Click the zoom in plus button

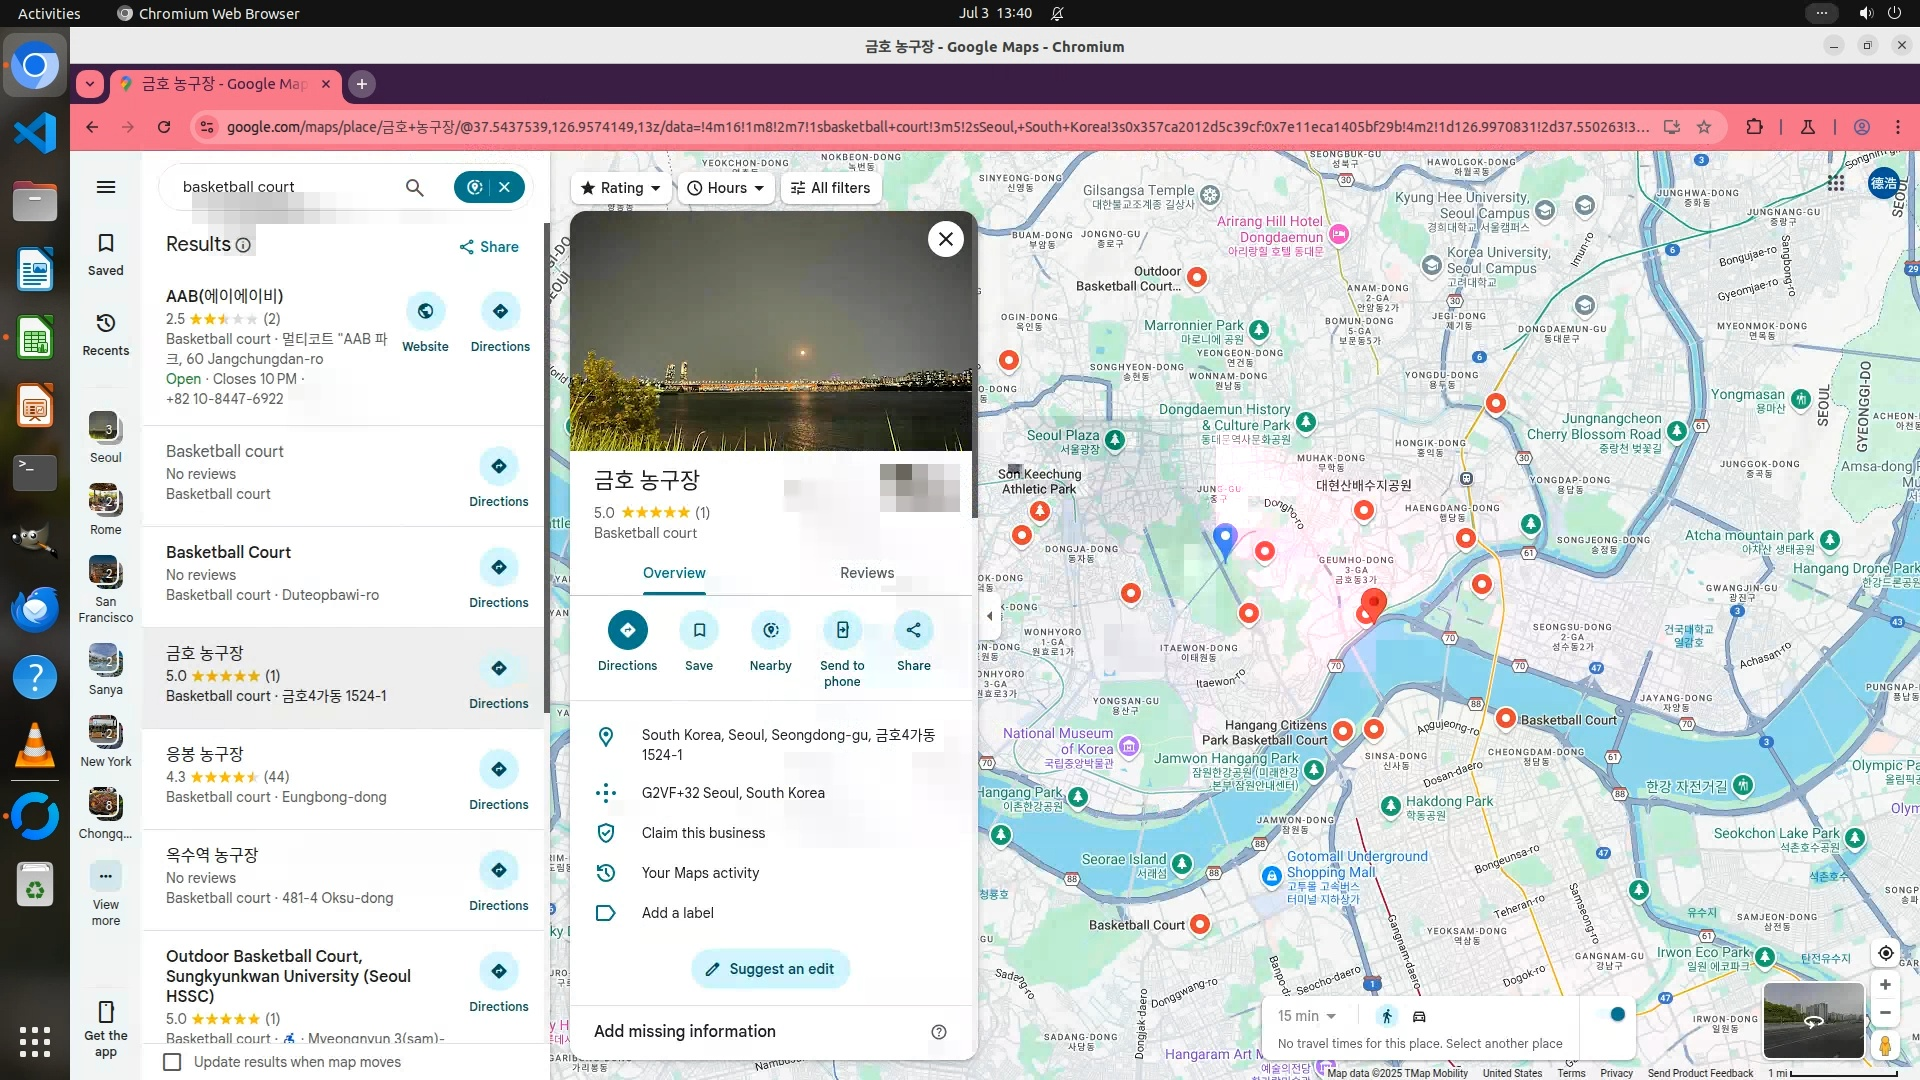1885,985
